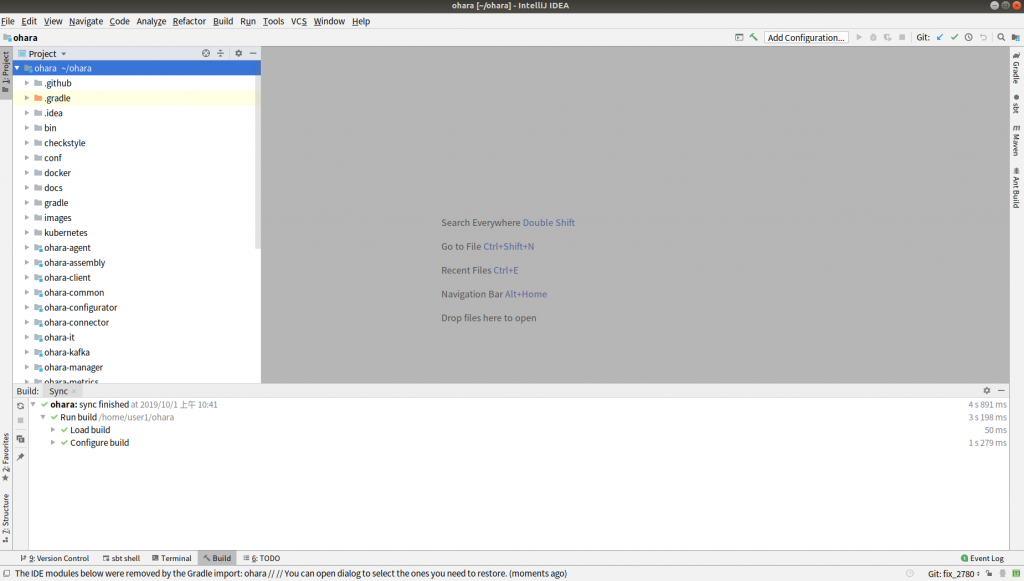Screen dimensions: 1024x581
Task: Click the pin tab icon in Build panel
Action: point(20,456)
